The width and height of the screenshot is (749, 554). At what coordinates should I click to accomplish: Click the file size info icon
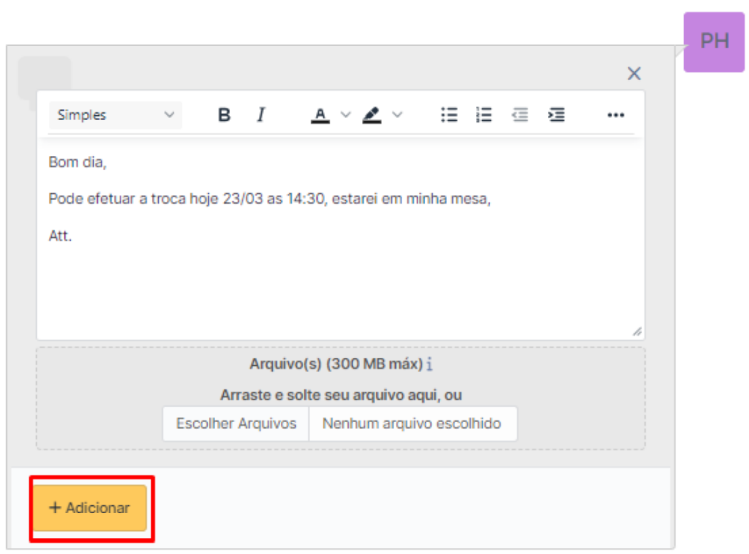[x=430, y=365]
